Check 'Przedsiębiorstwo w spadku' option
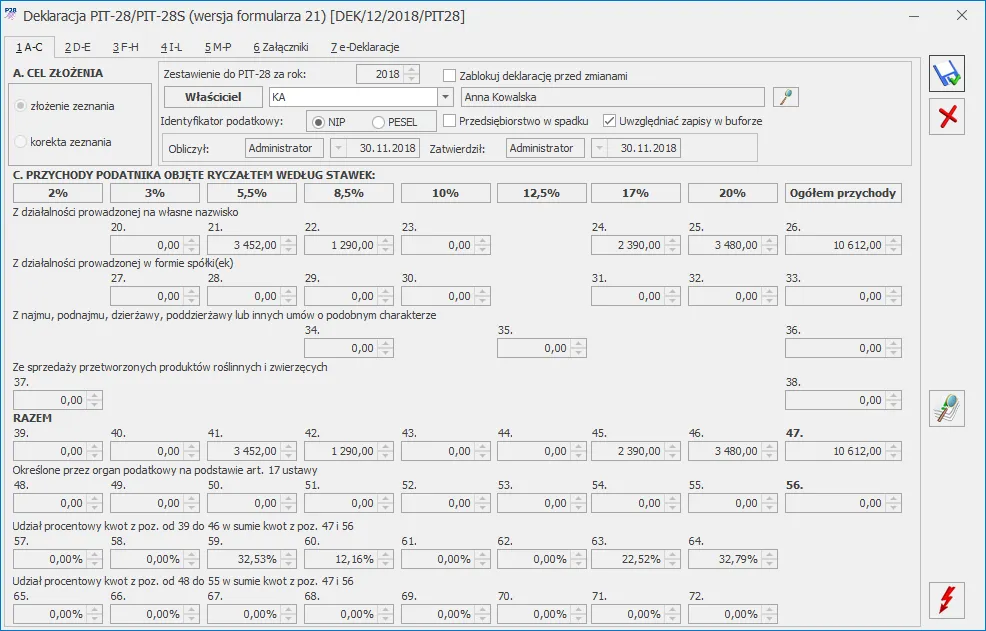The width and height of the screenshot is (986, 631). (x=449, y=121)
